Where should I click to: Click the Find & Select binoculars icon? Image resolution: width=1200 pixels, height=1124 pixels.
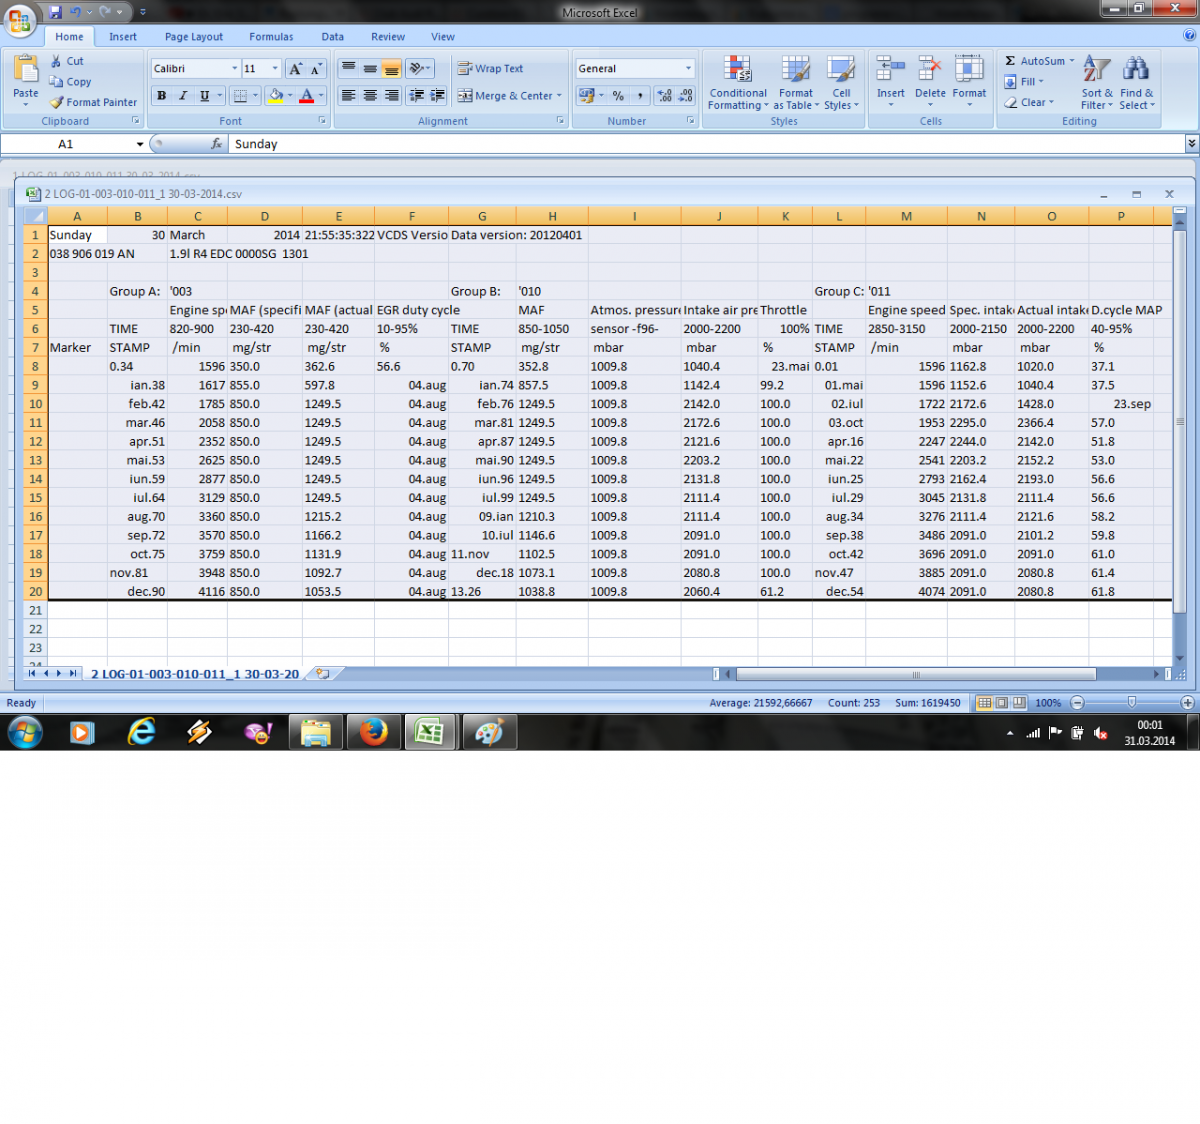(1136, 69)
